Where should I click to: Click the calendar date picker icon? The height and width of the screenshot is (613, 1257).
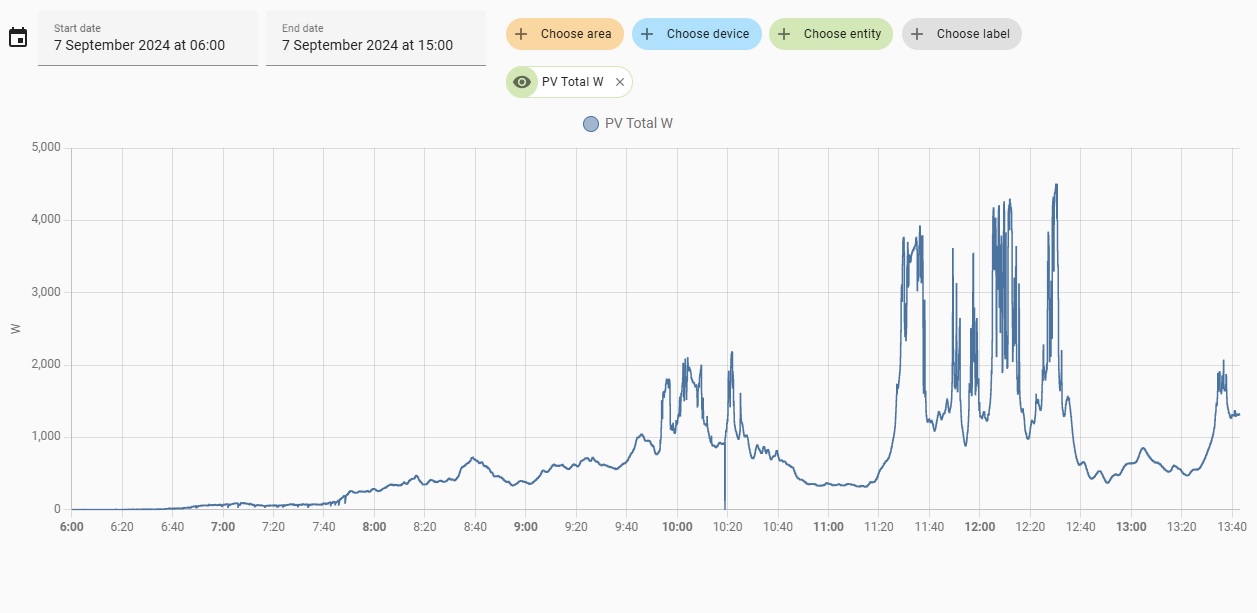point(18,38)
